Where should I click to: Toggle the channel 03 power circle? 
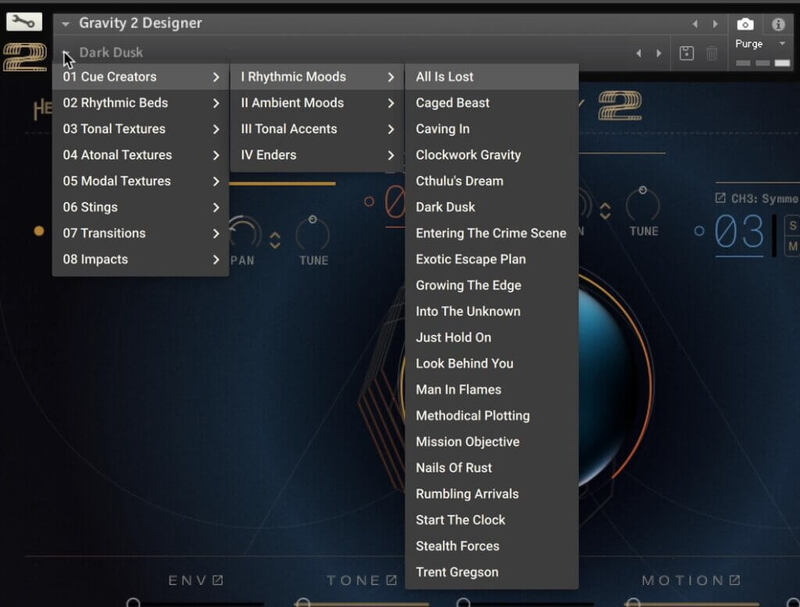coord(699,231)
